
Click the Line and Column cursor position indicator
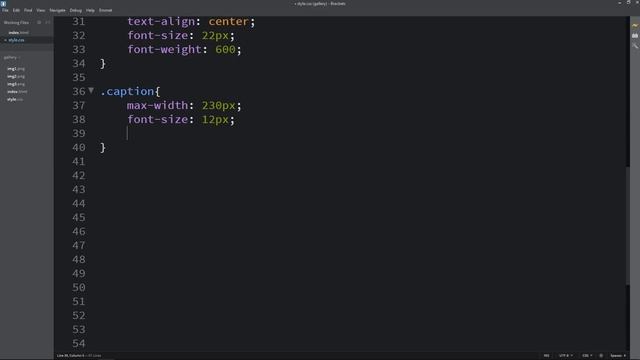71,356
